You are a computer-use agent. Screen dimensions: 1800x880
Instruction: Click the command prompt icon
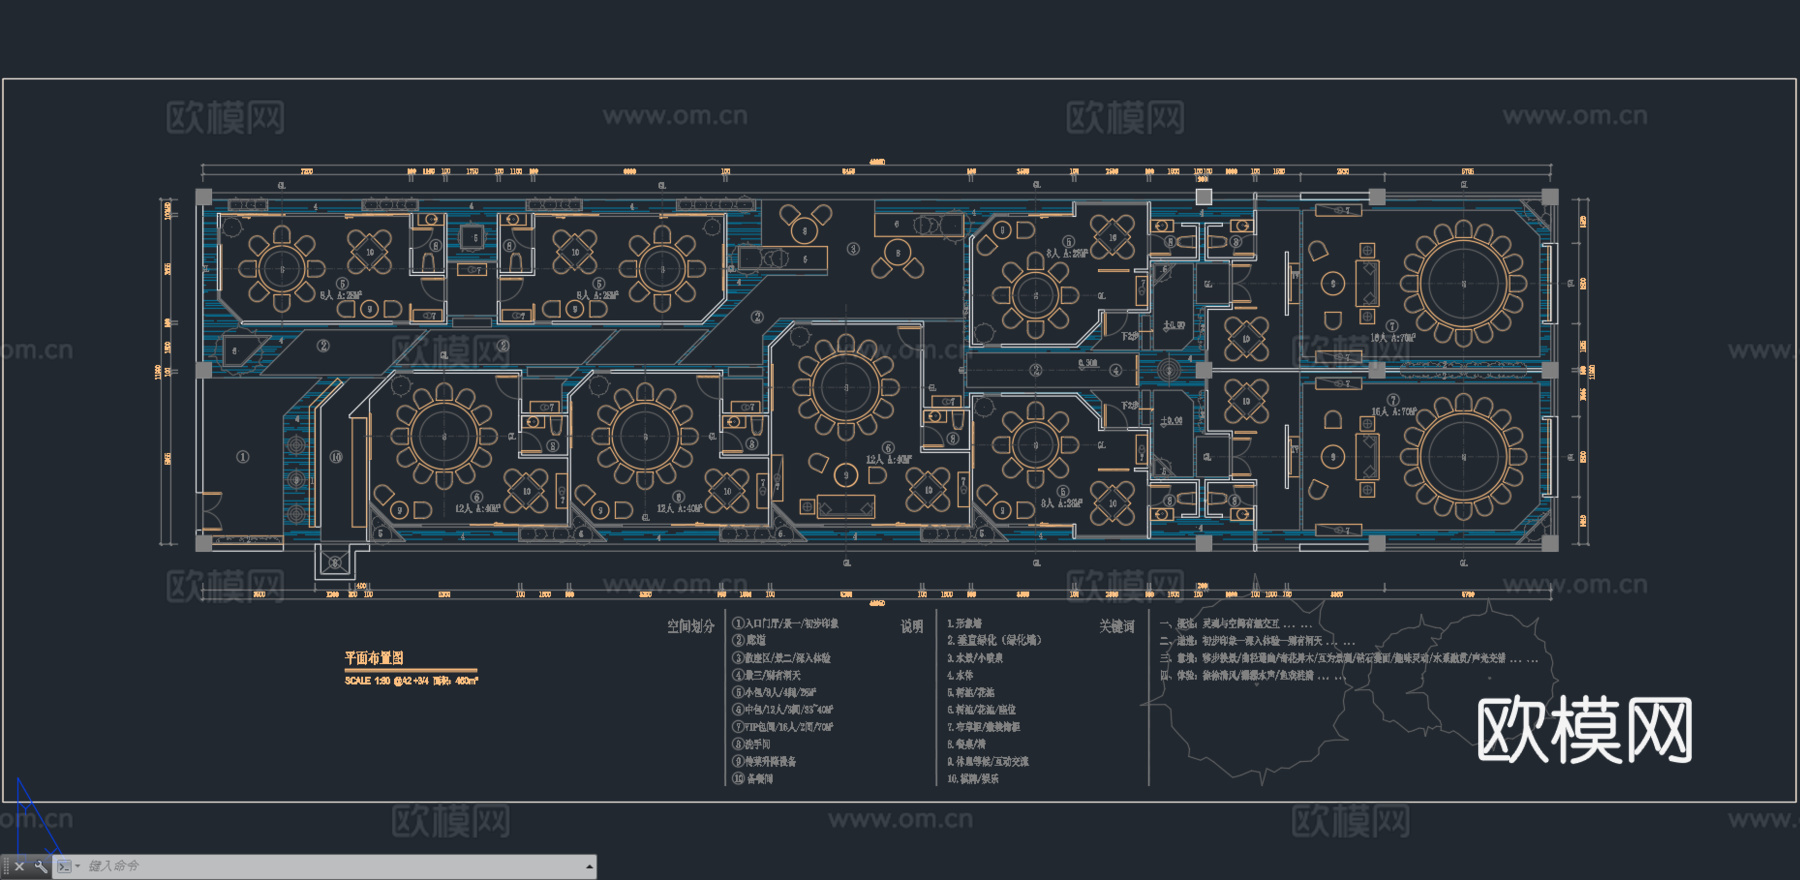[64, 866]
